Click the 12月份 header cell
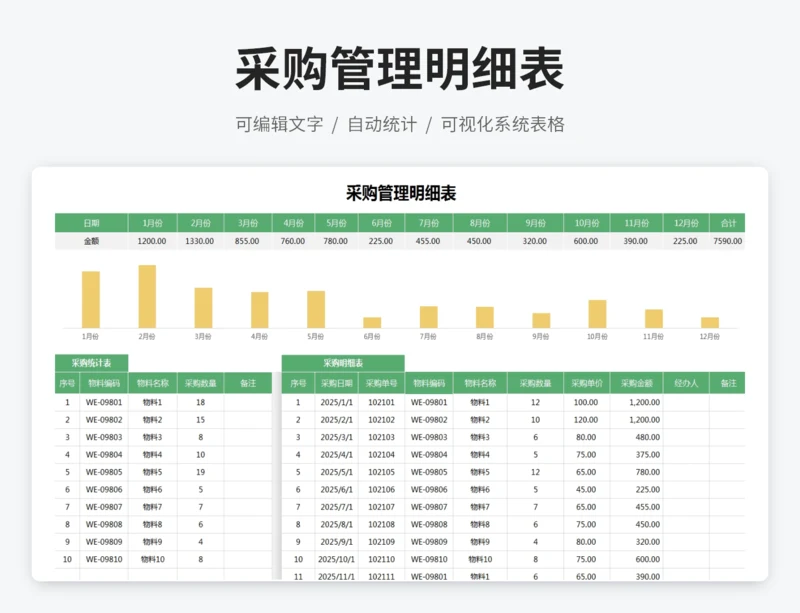The width and height of the screenshot is (800, 613). coord(685,224)
